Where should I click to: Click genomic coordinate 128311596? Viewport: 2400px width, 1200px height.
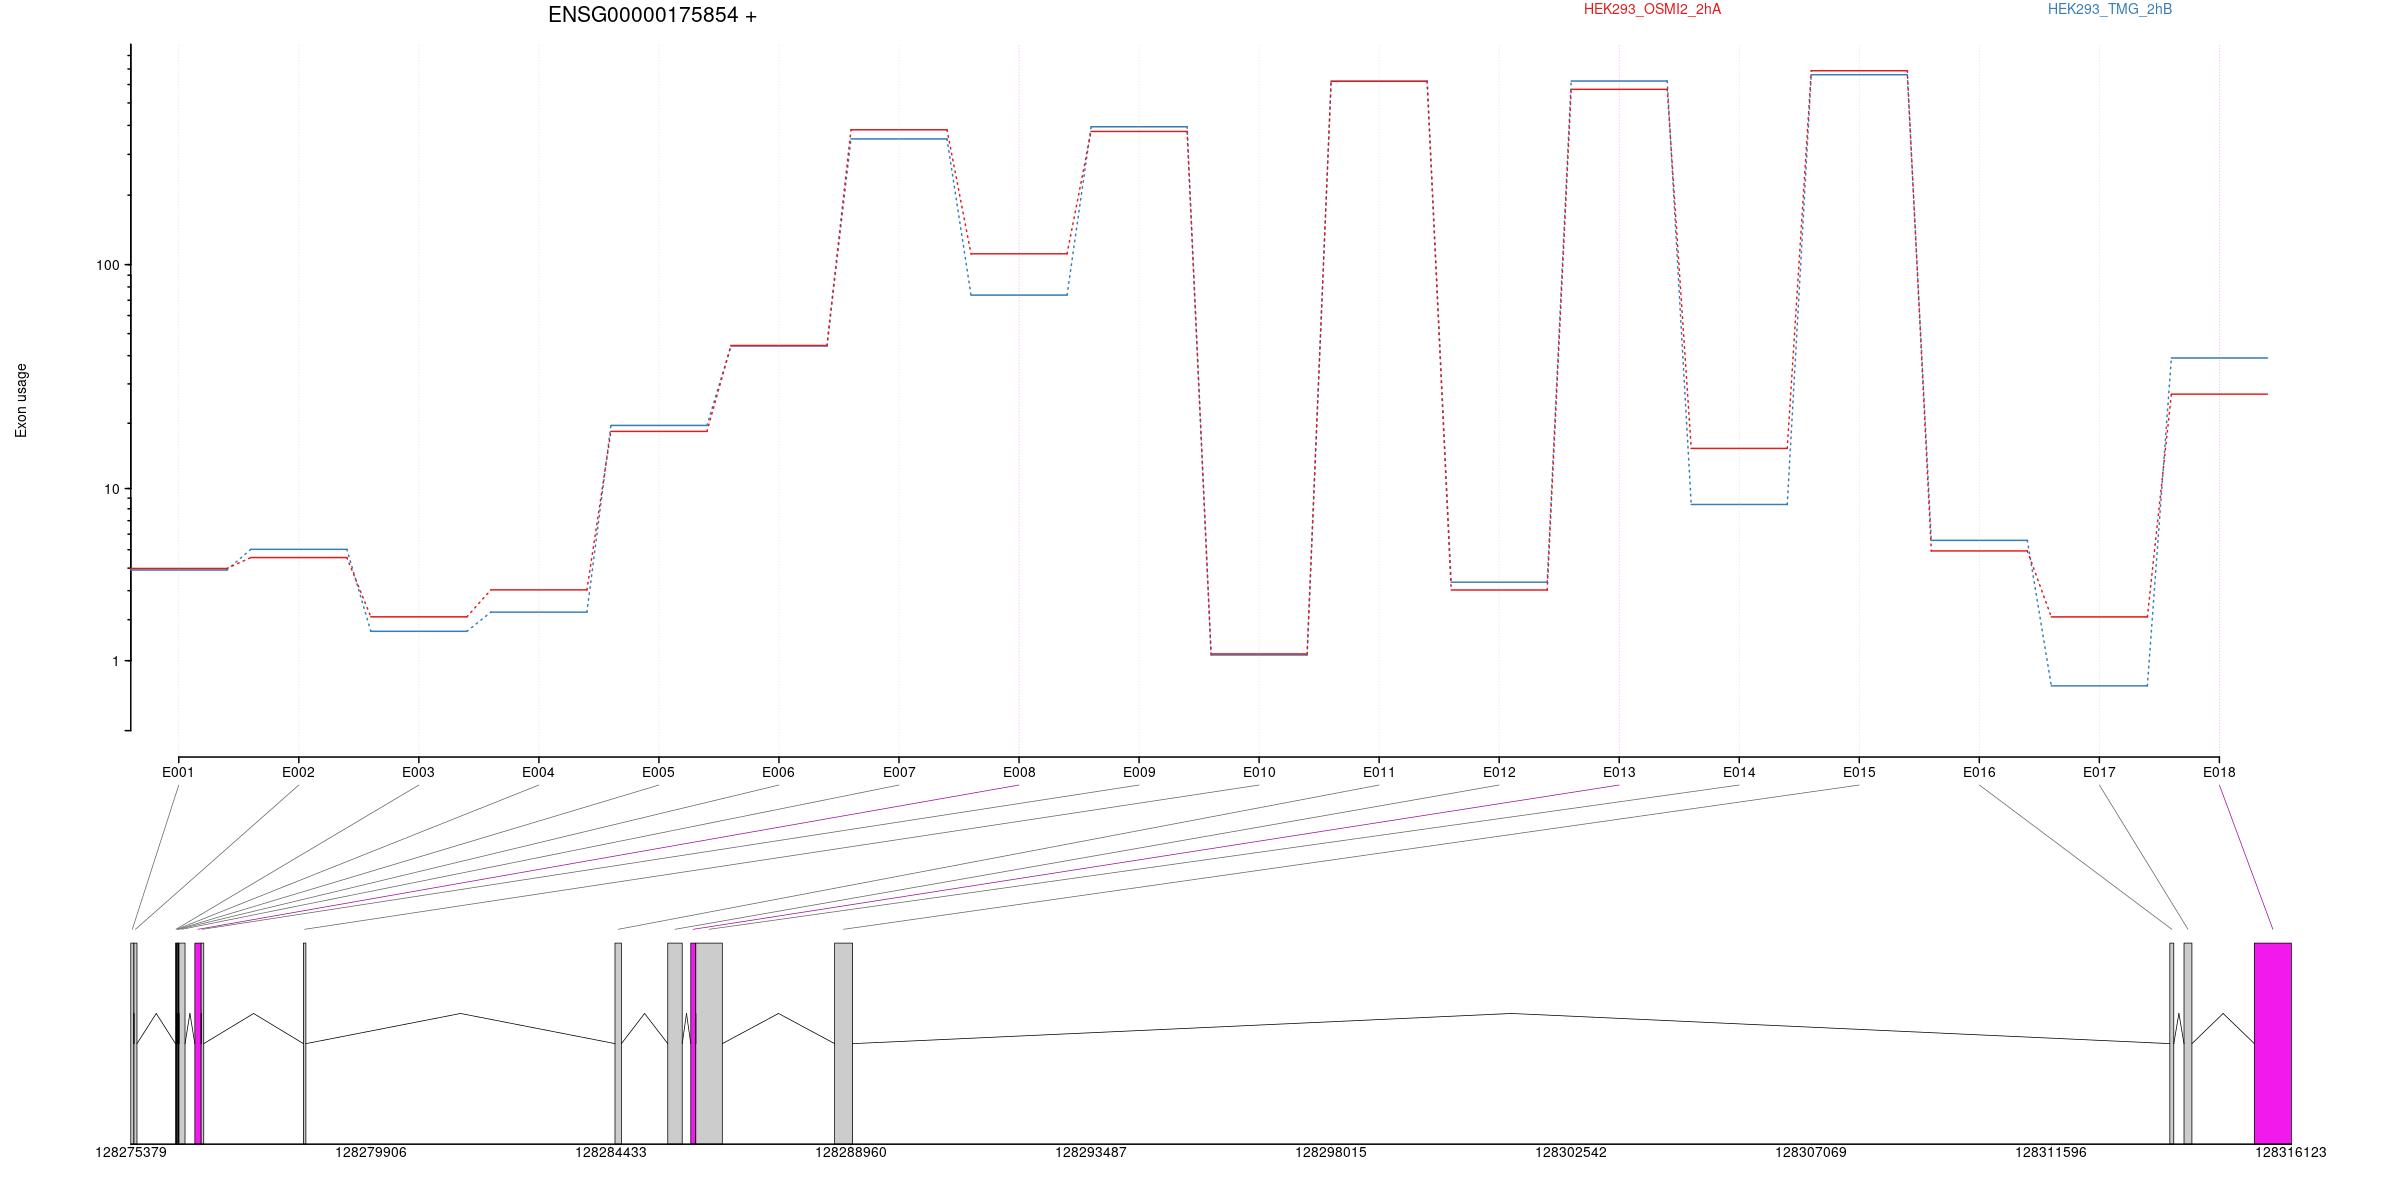(x=2051, y=1152)
